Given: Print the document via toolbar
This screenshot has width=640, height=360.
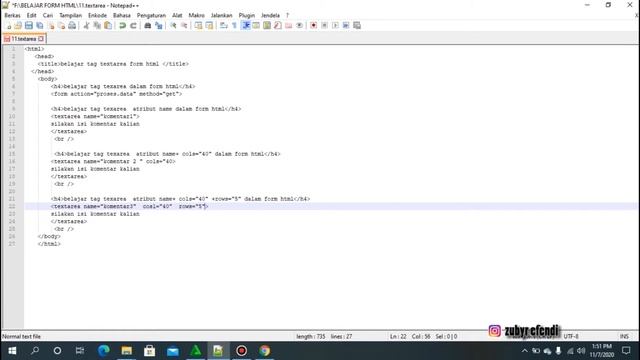Looking at the screenshot, I should [x=72, y=26].
